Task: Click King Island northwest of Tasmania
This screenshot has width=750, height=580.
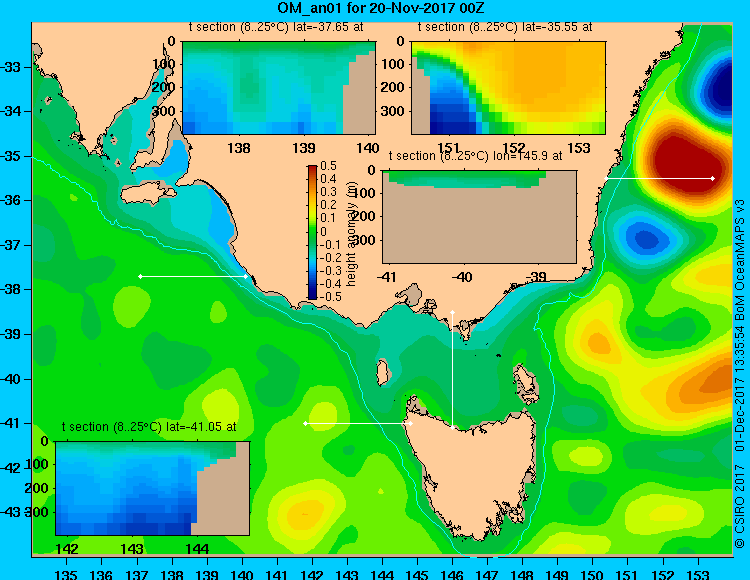Action: tap(382, 373)
